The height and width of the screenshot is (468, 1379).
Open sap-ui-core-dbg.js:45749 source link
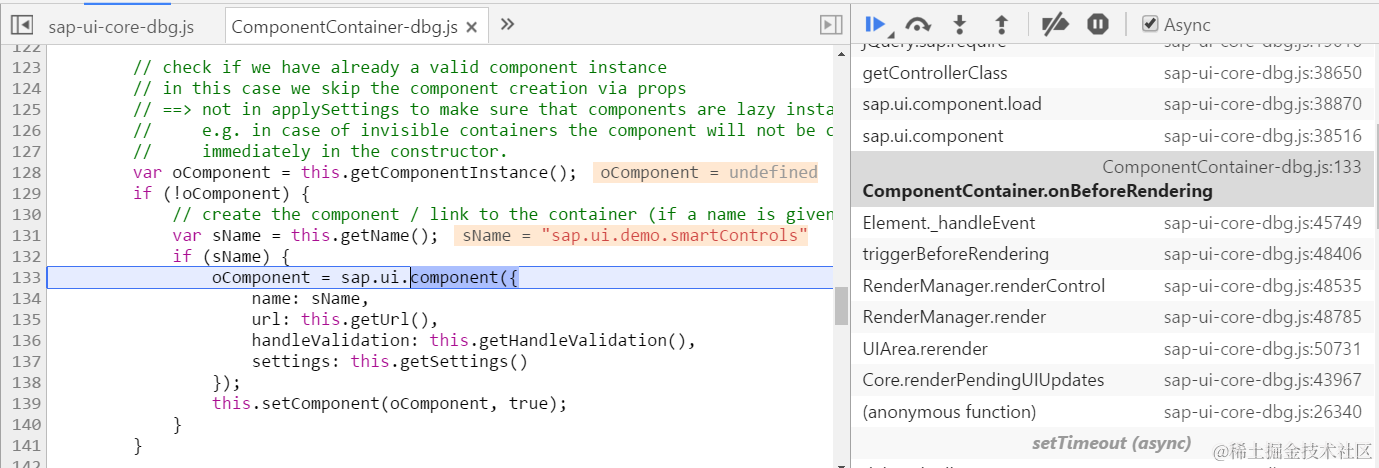pyautogui.click(x=1262, y=223)
